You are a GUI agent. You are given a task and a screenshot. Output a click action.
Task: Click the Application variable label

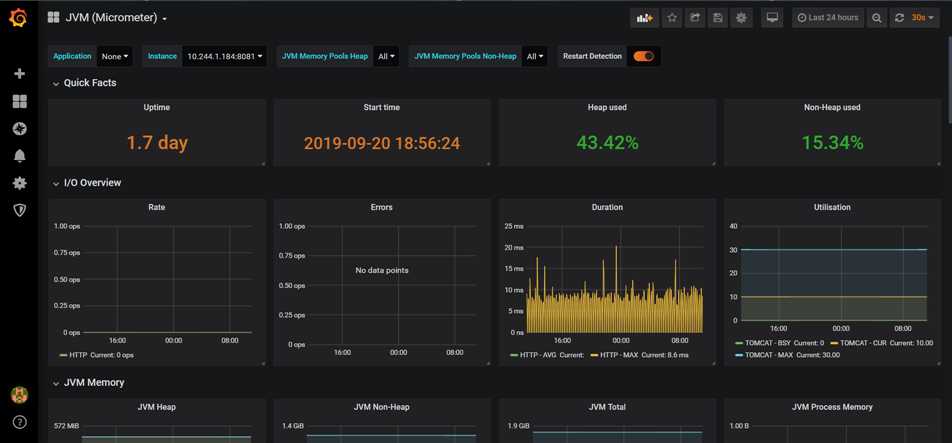point(72,56)
